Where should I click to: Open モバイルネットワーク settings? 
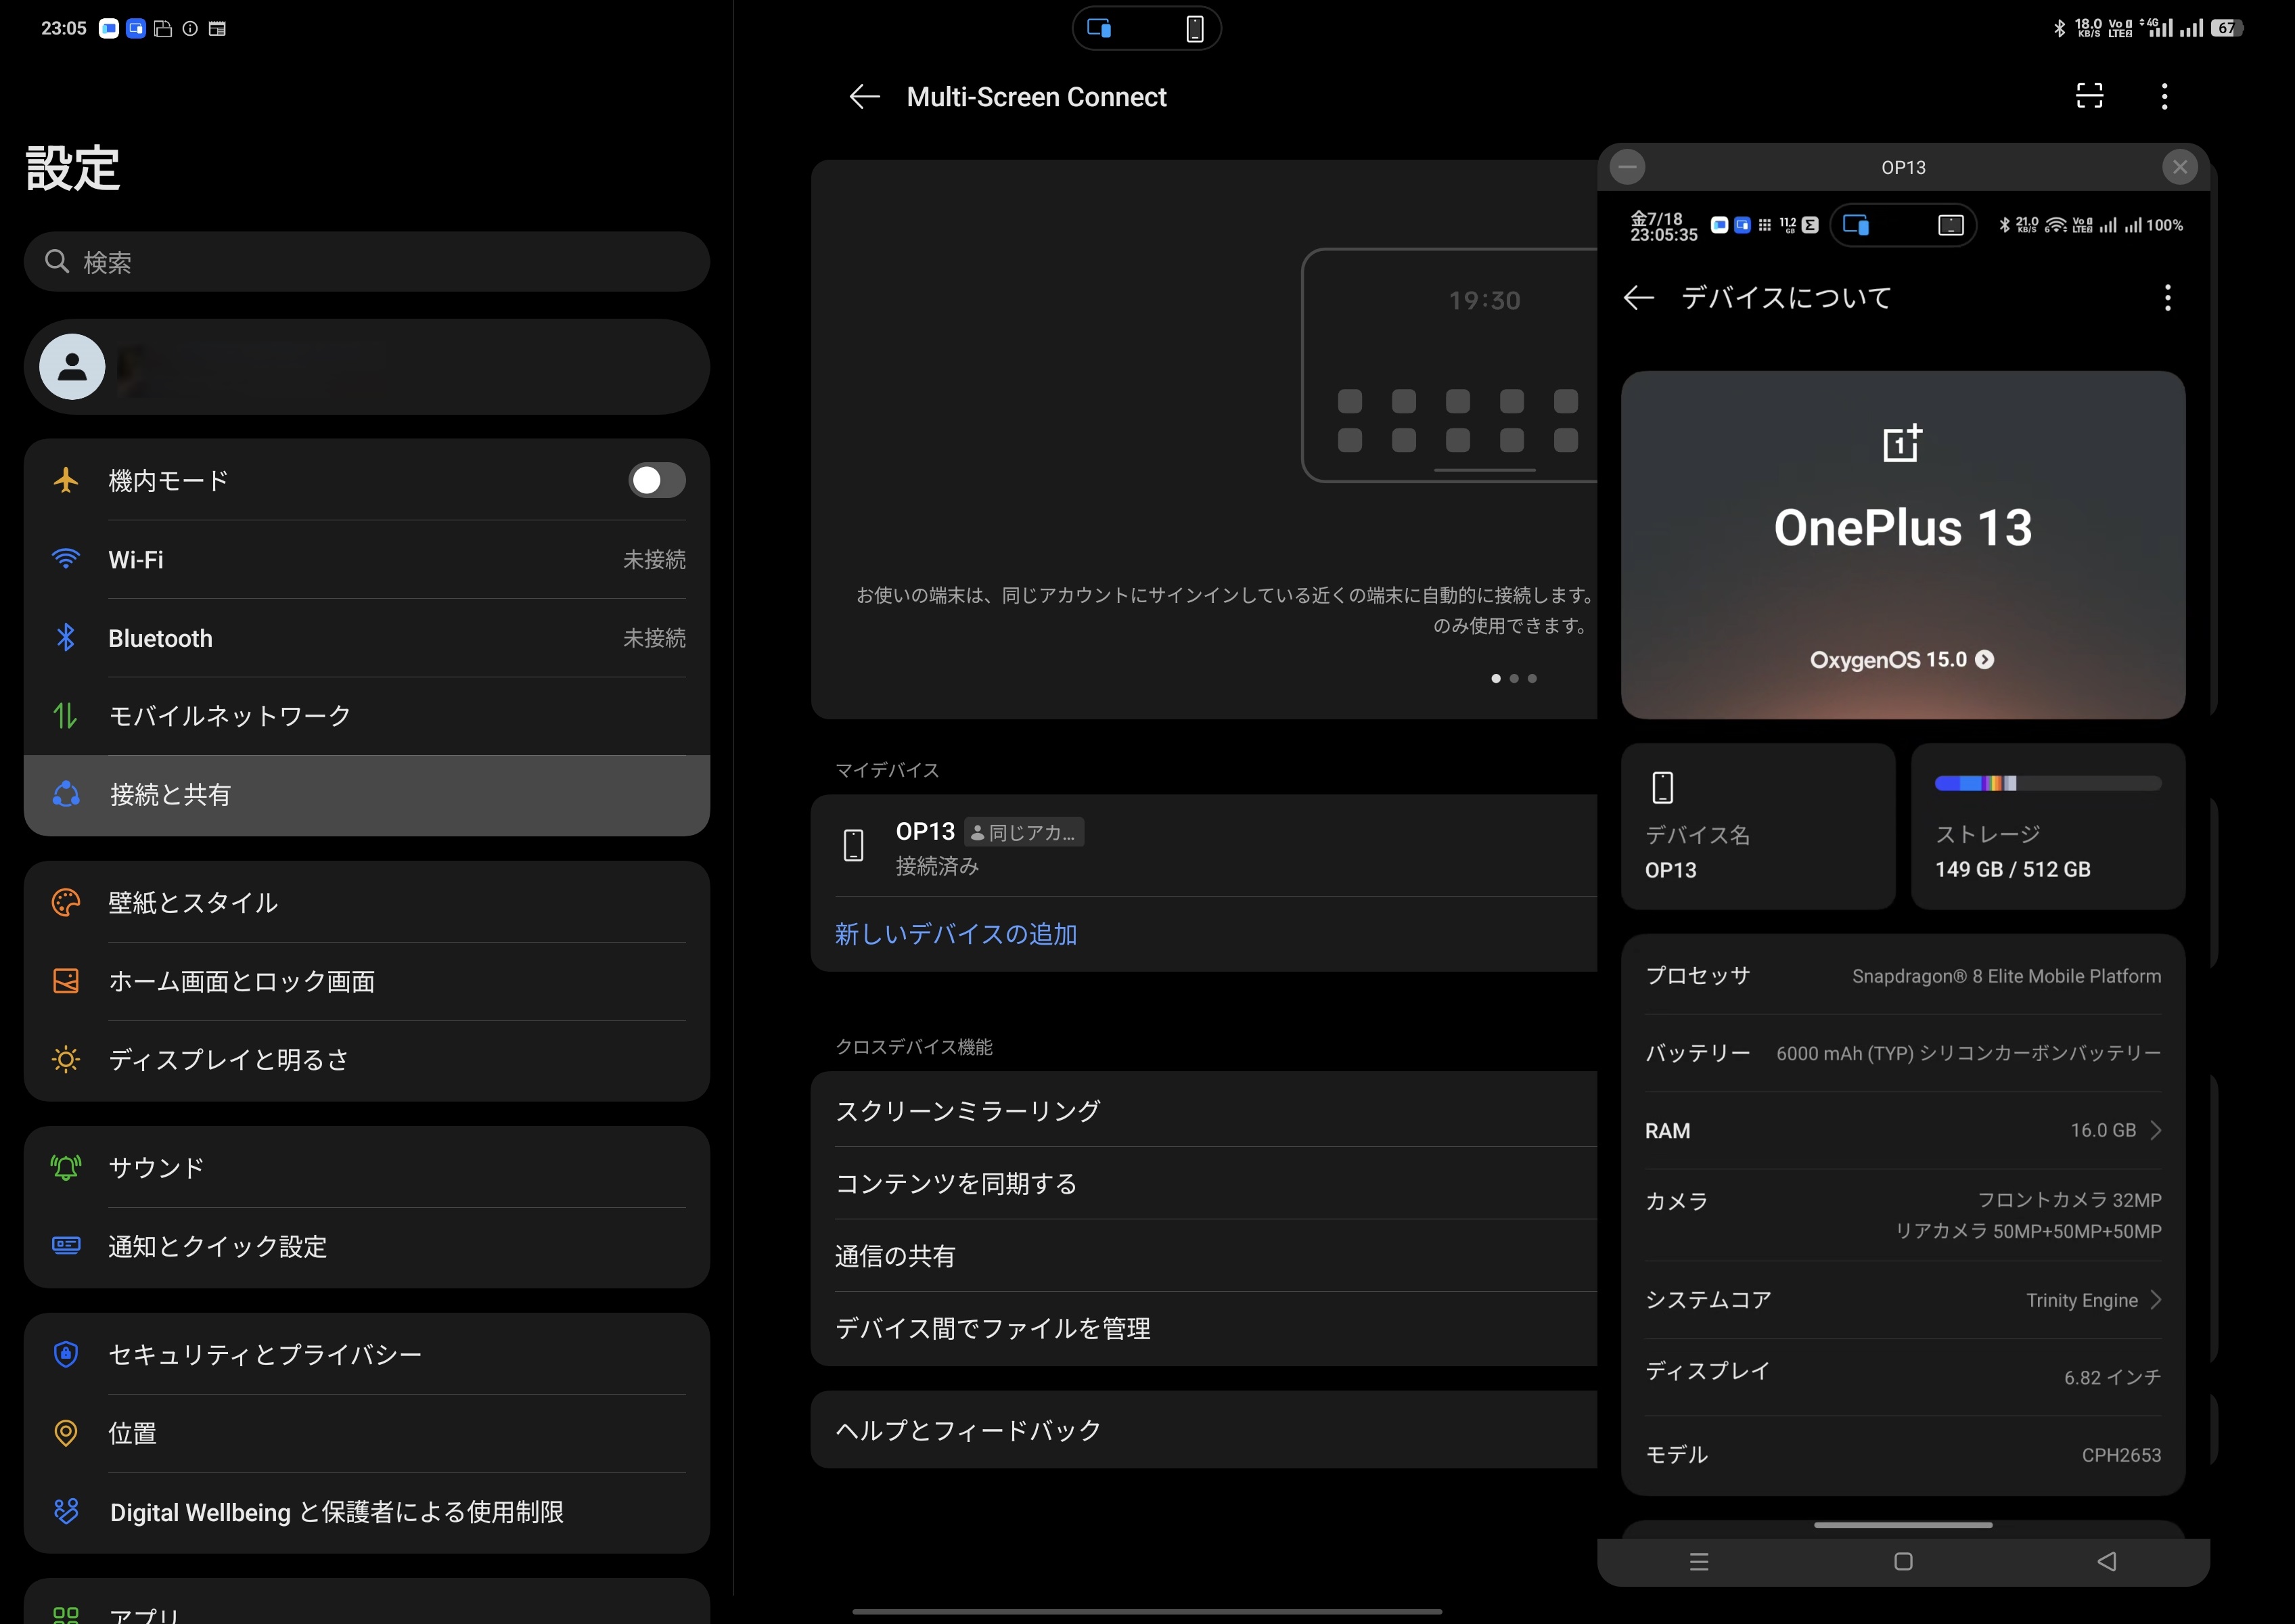367,716
